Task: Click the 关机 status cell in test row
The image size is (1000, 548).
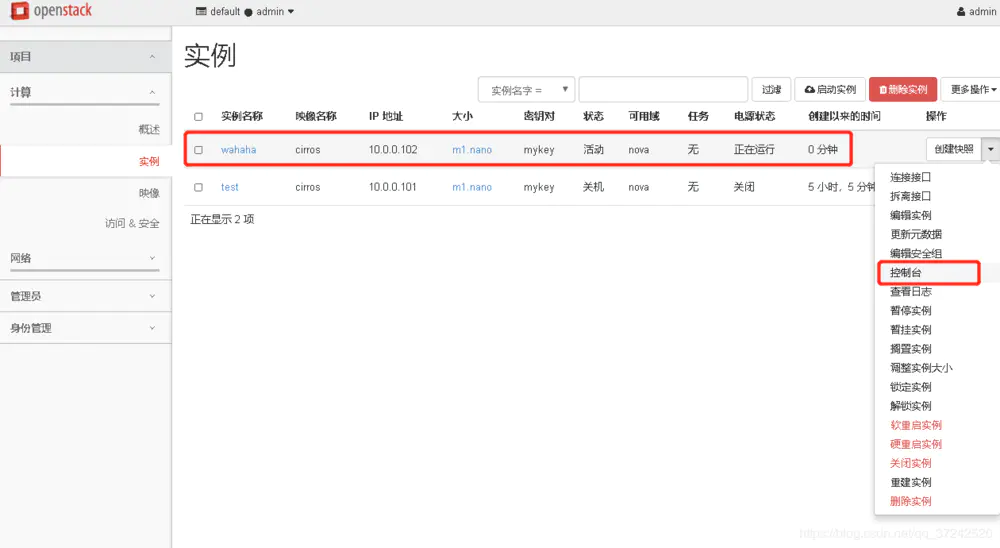Action: click(593, 188)
